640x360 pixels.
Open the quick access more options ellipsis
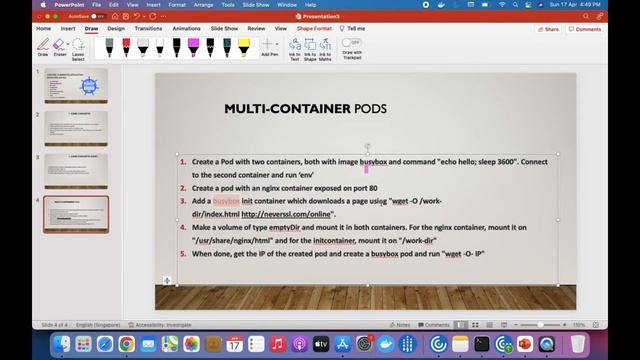tap(164, 16)
